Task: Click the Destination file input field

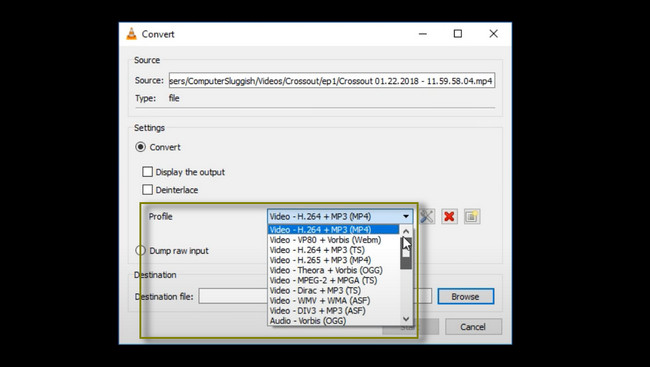Action: [x=315, y=297]
